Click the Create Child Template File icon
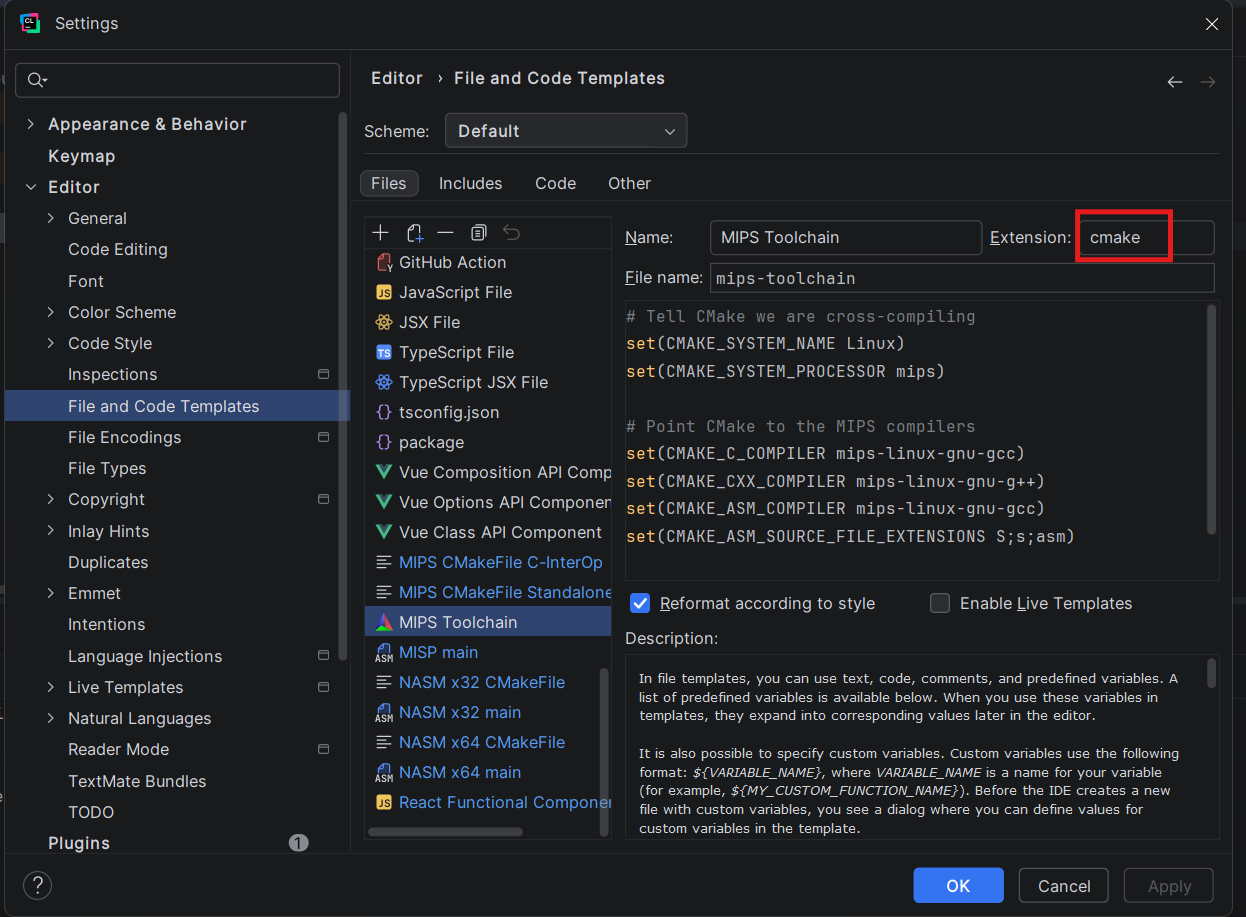The image size is (1246, 917). 415,233
